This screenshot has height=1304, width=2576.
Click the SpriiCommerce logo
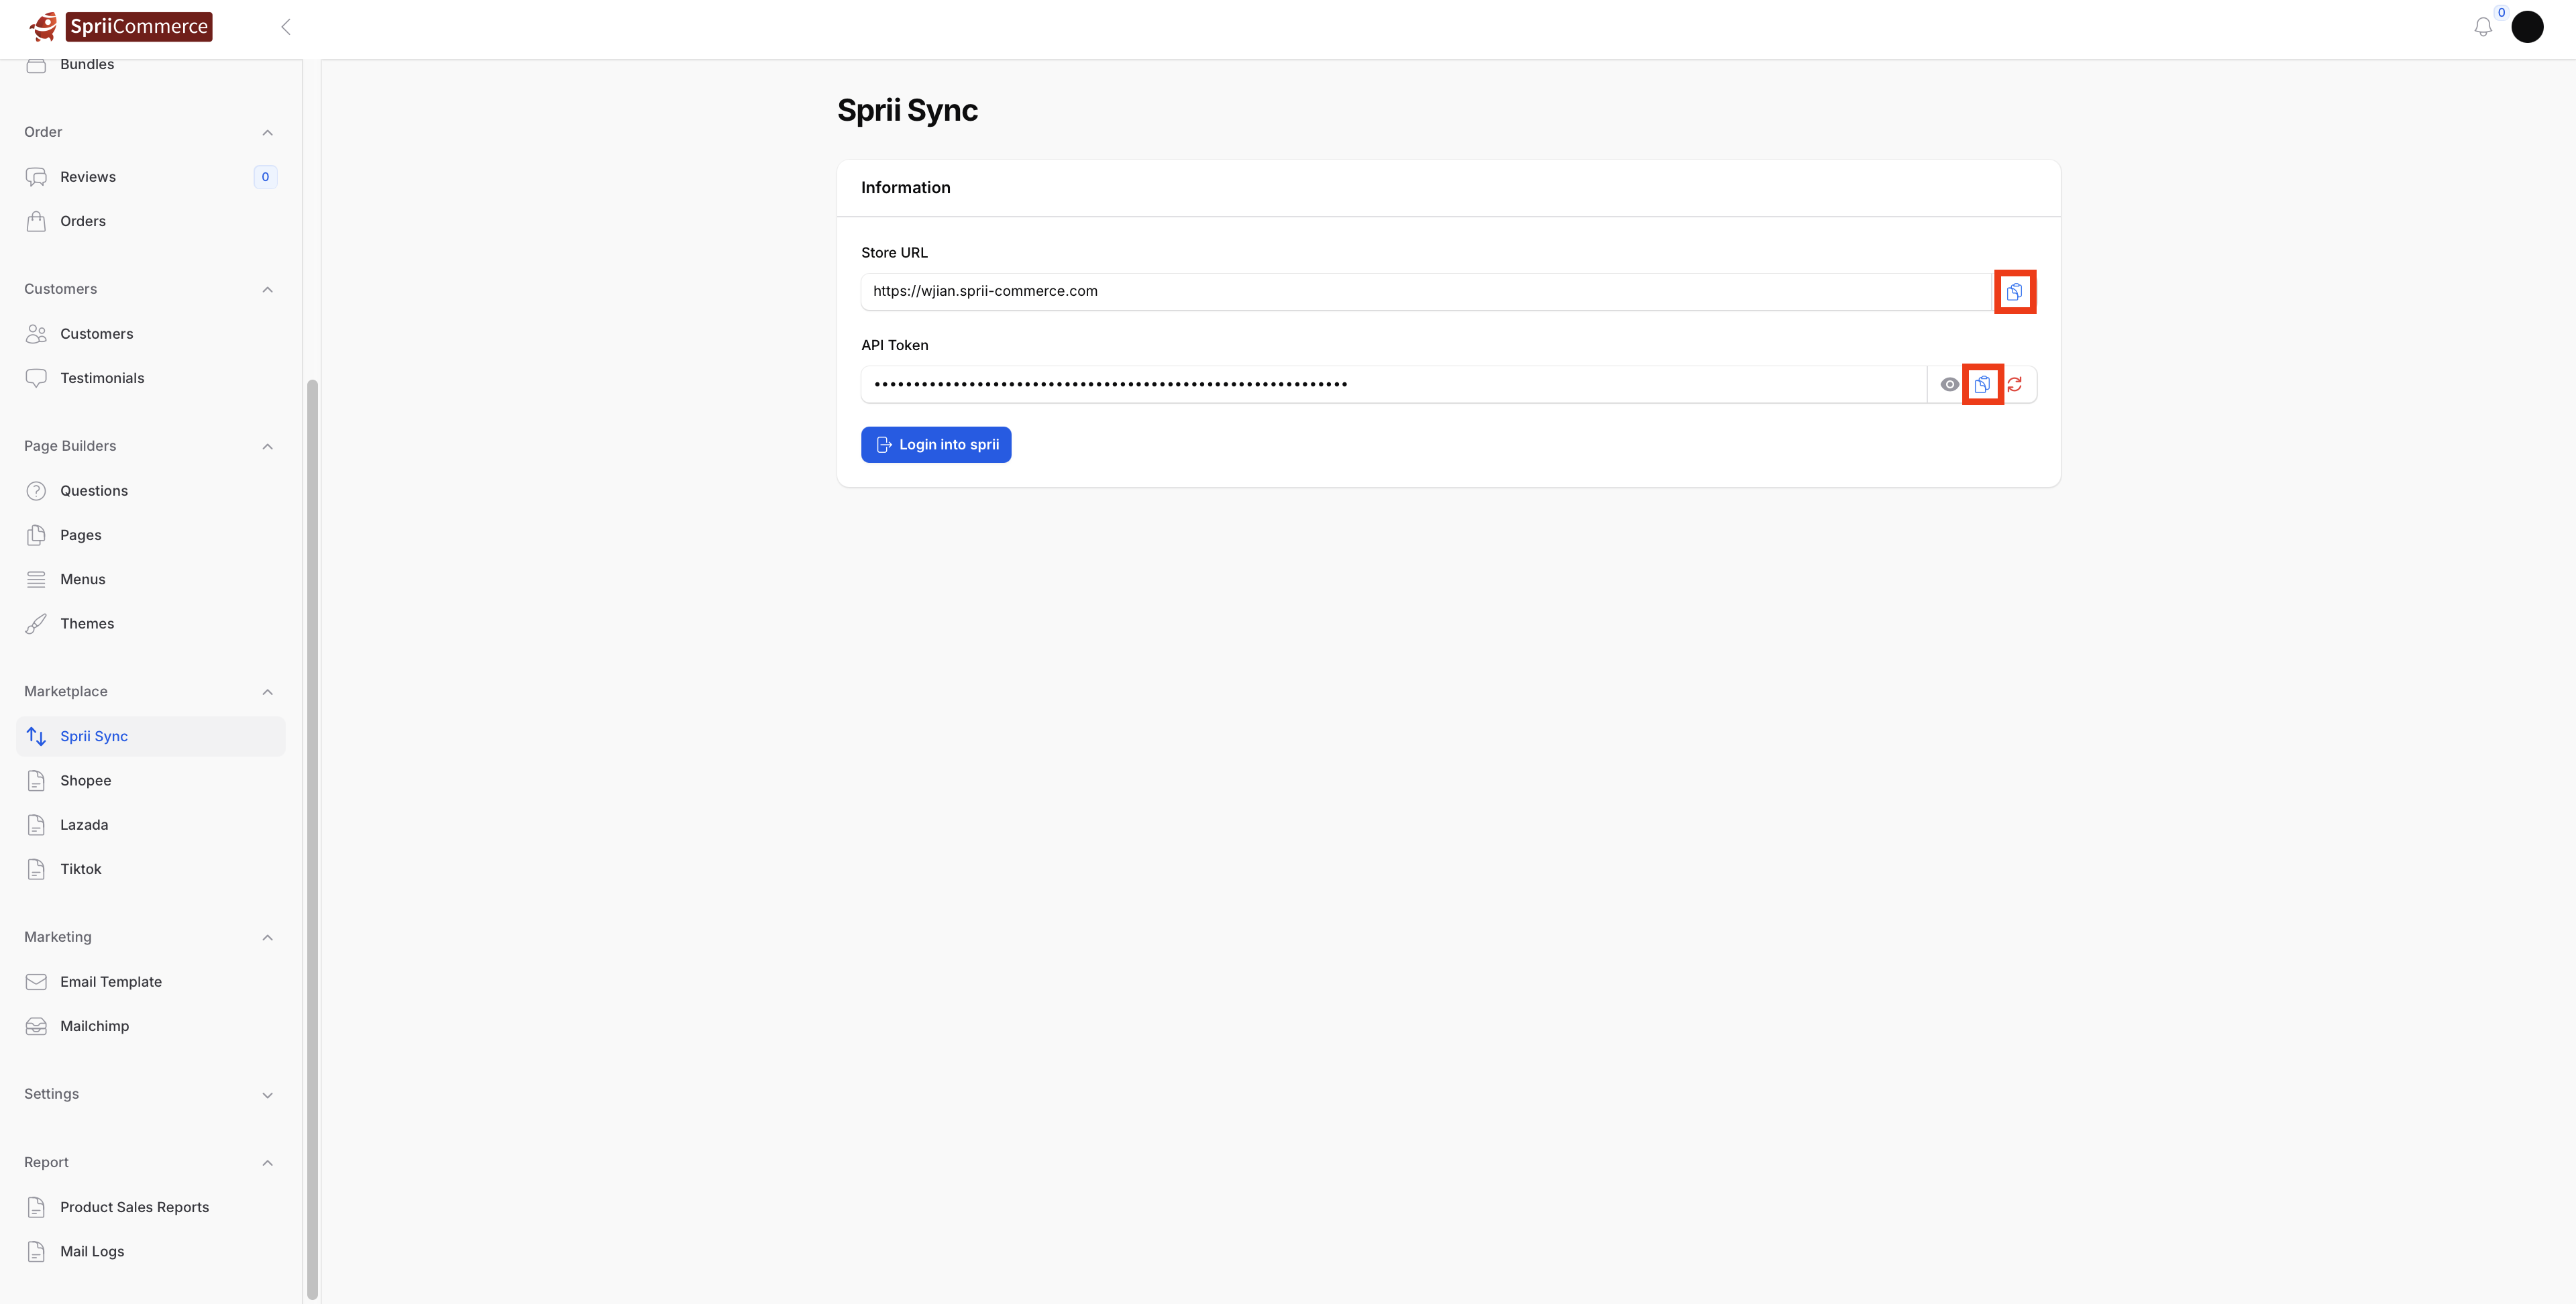coord(121,26)
